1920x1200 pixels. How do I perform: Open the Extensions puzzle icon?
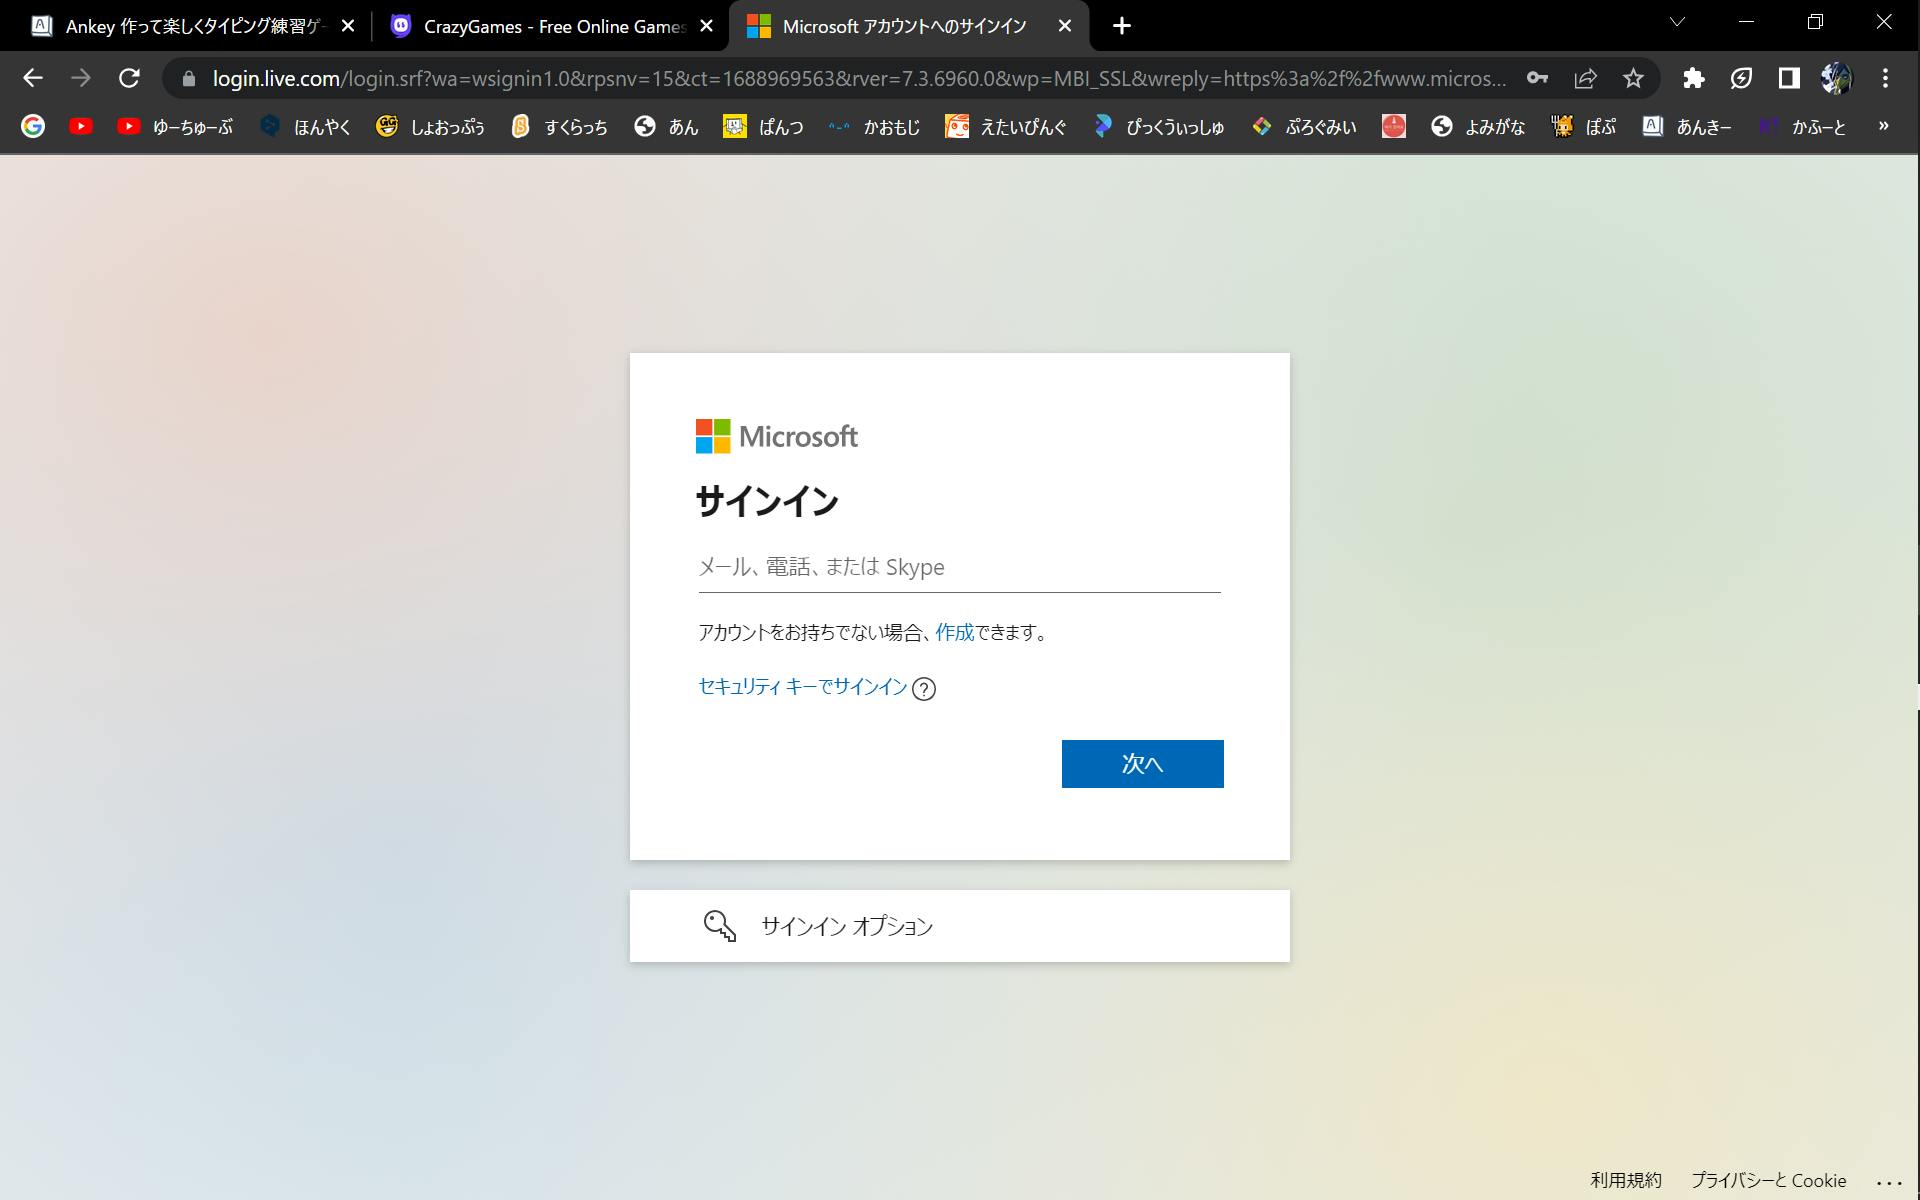(1693, 78)
